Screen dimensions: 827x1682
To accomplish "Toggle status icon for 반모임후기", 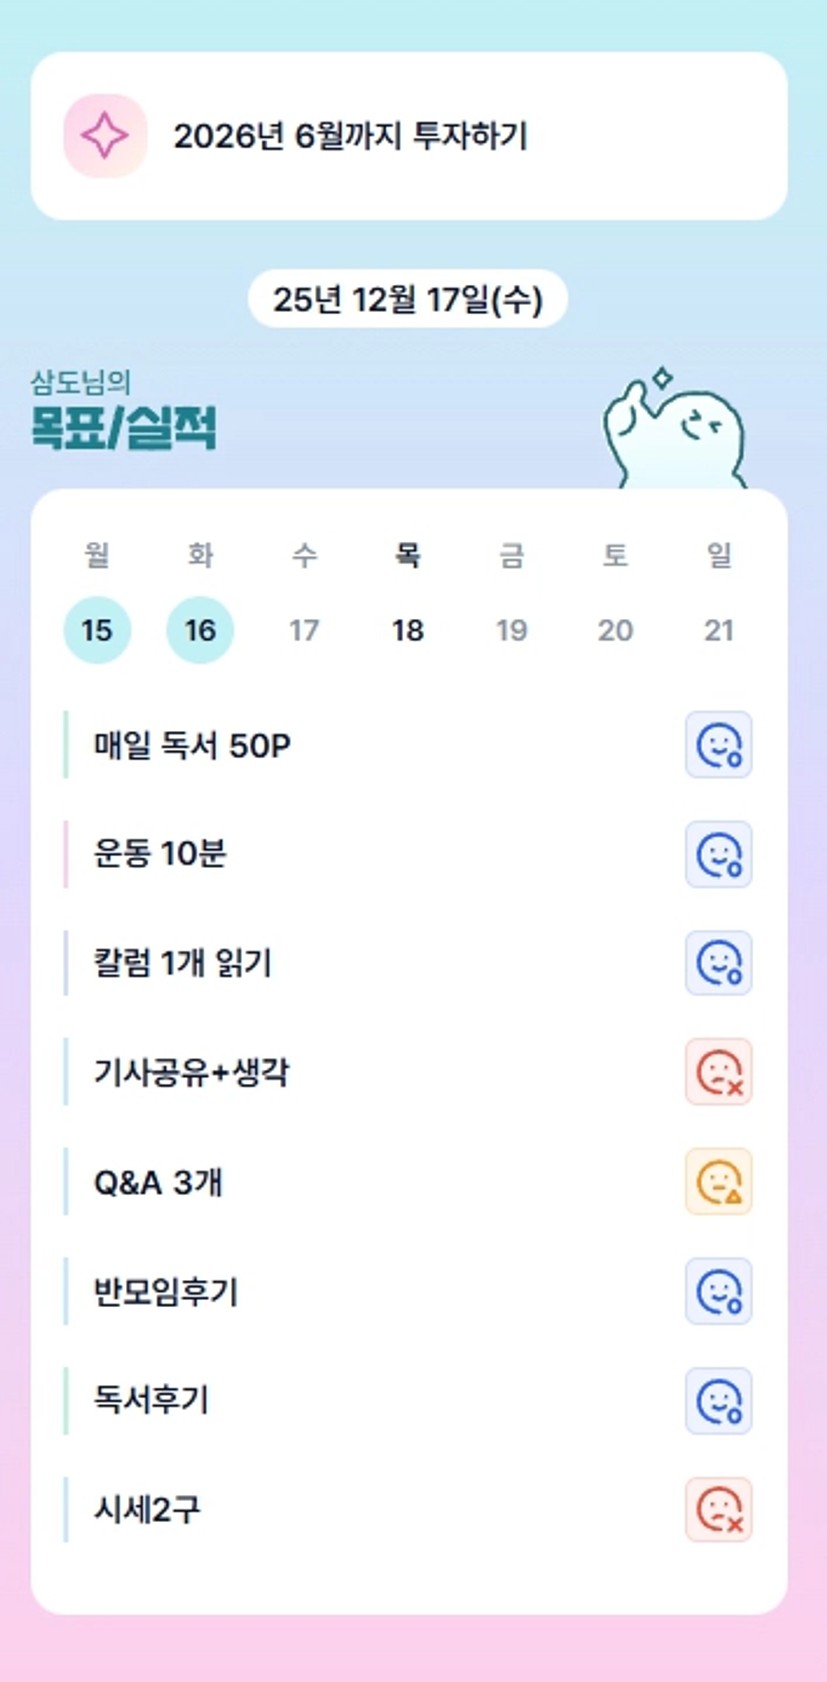I will pyautogui.click(x=718, y=1291).
